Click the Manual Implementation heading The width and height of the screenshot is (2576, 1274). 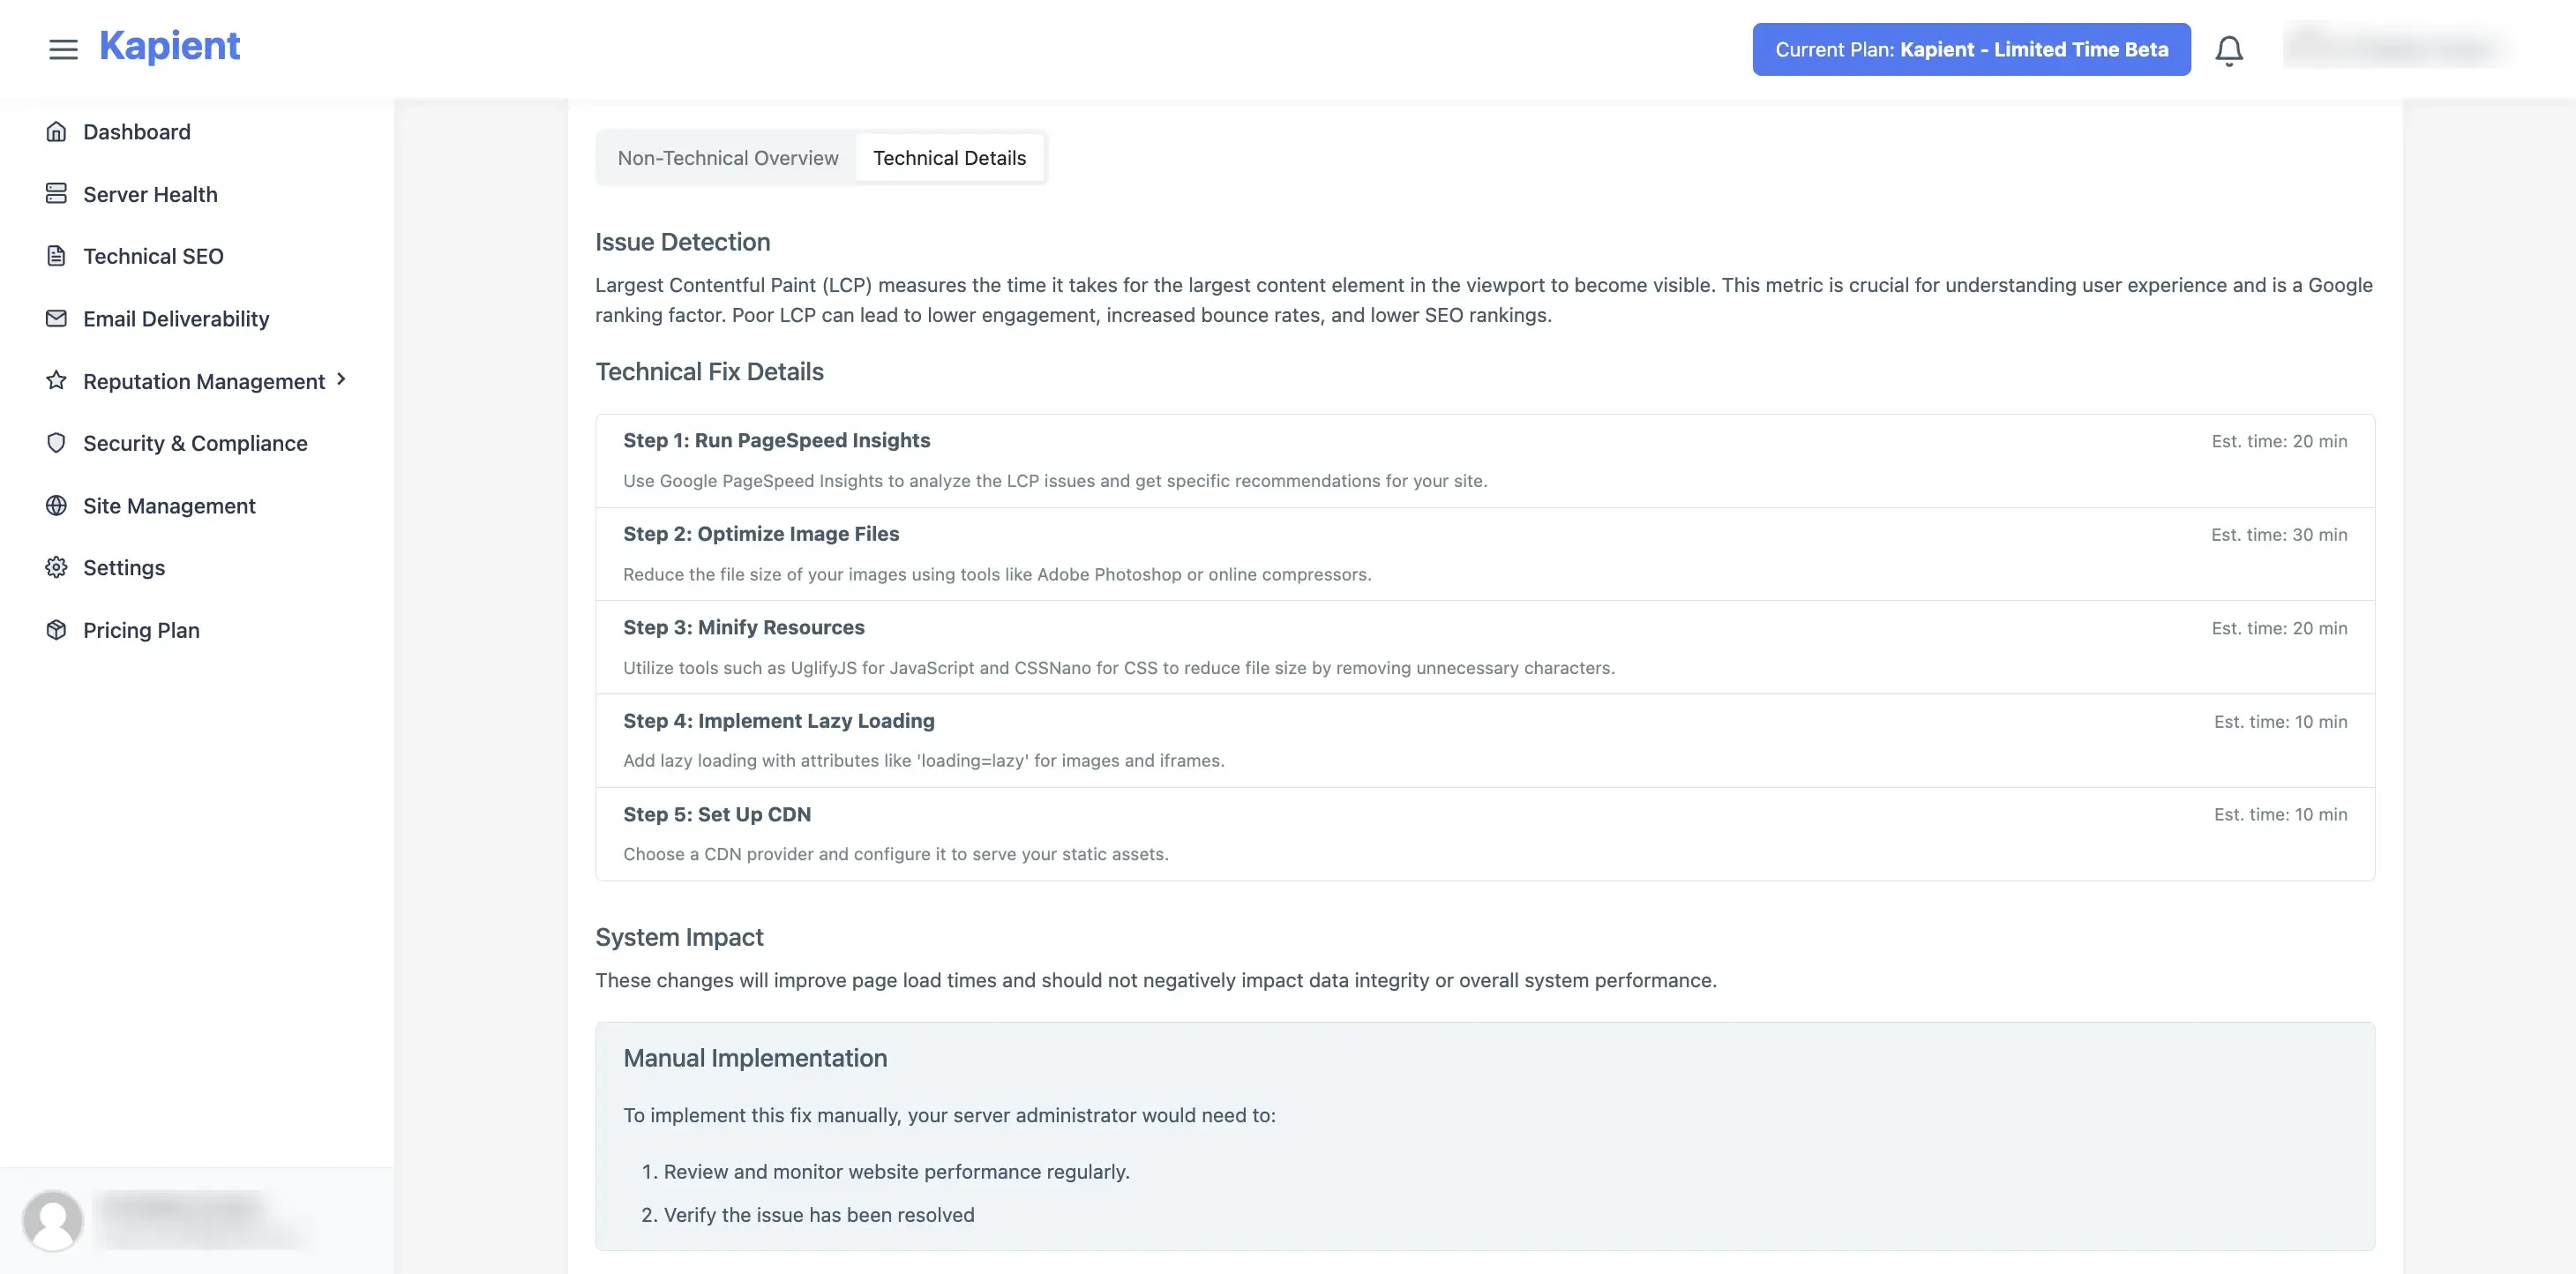[755, 1058]
